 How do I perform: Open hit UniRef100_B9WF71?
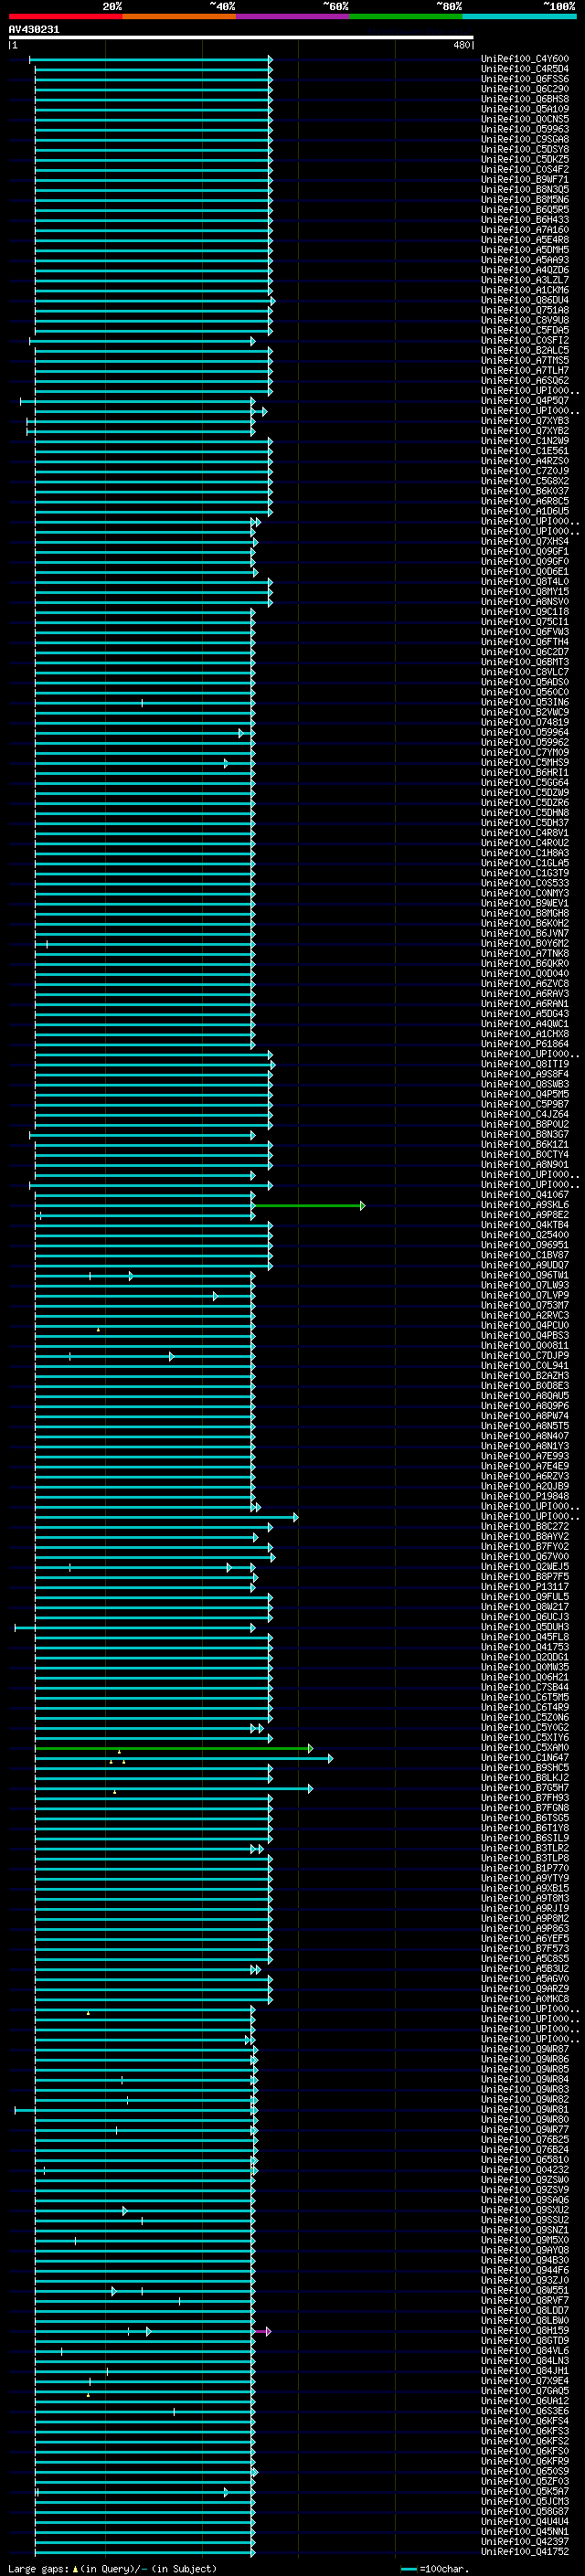(x=525, y=180)
